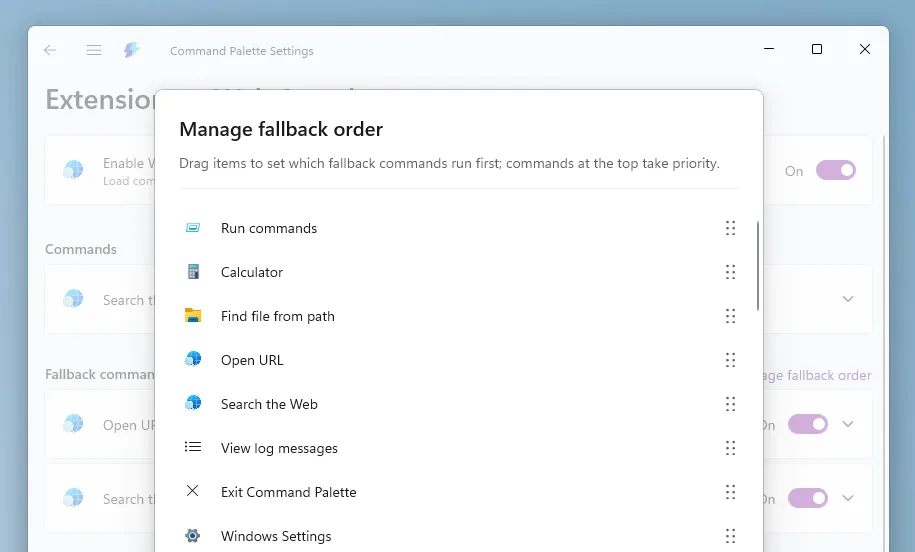Click the View log messages list icon

[x=193, y=448]
